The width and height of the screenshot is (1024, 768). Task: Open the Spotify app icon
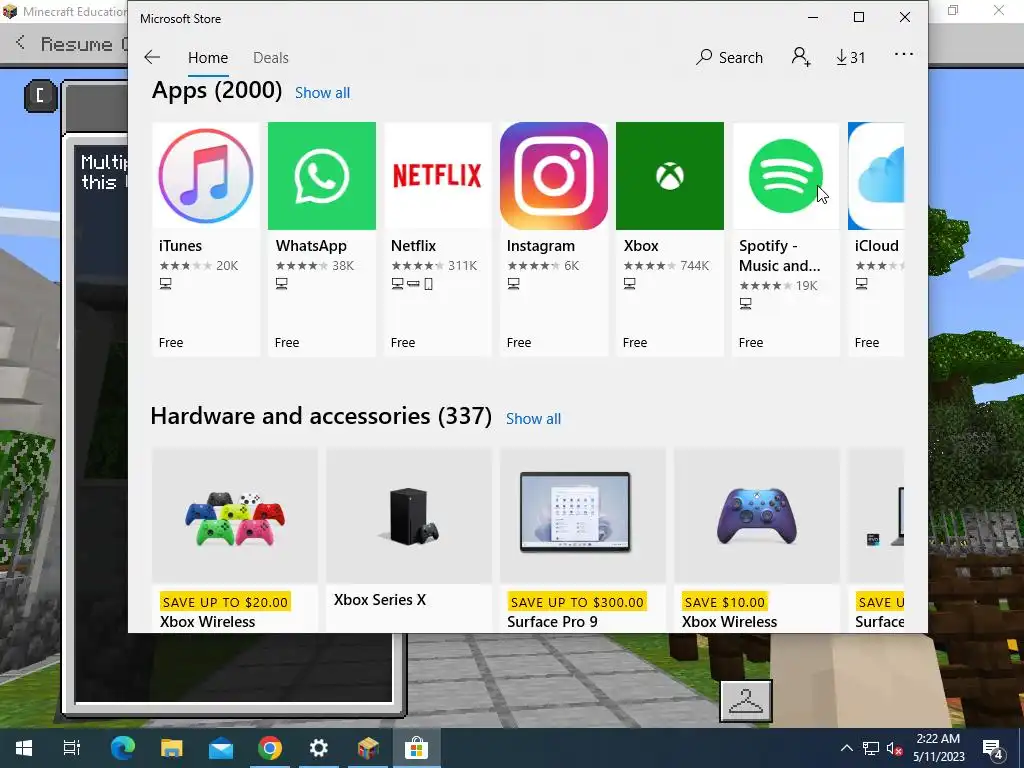(x=786, y=176)
